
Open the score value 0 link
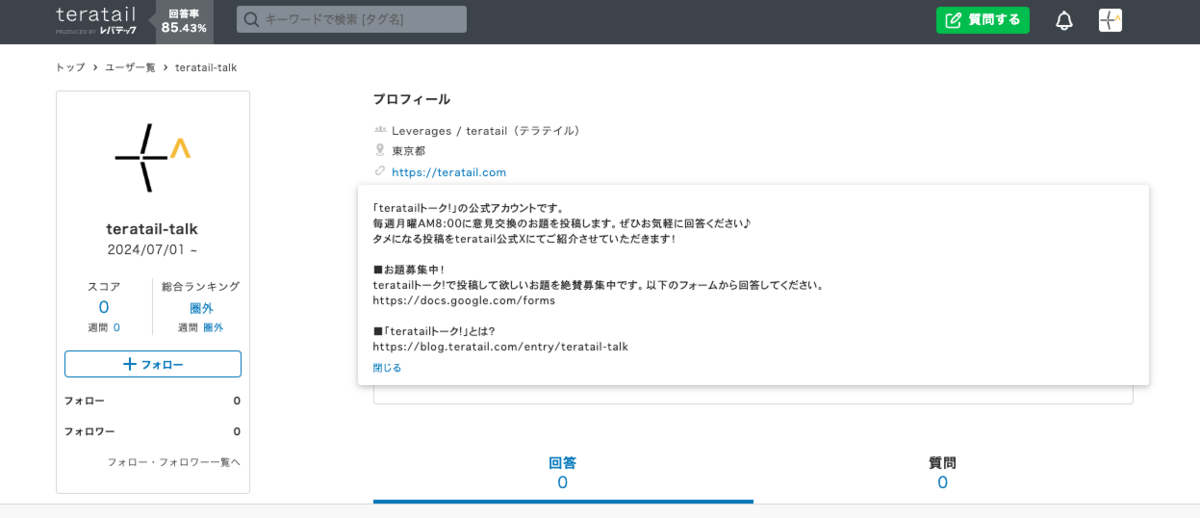pyautogui.click(x=104, y=307)
